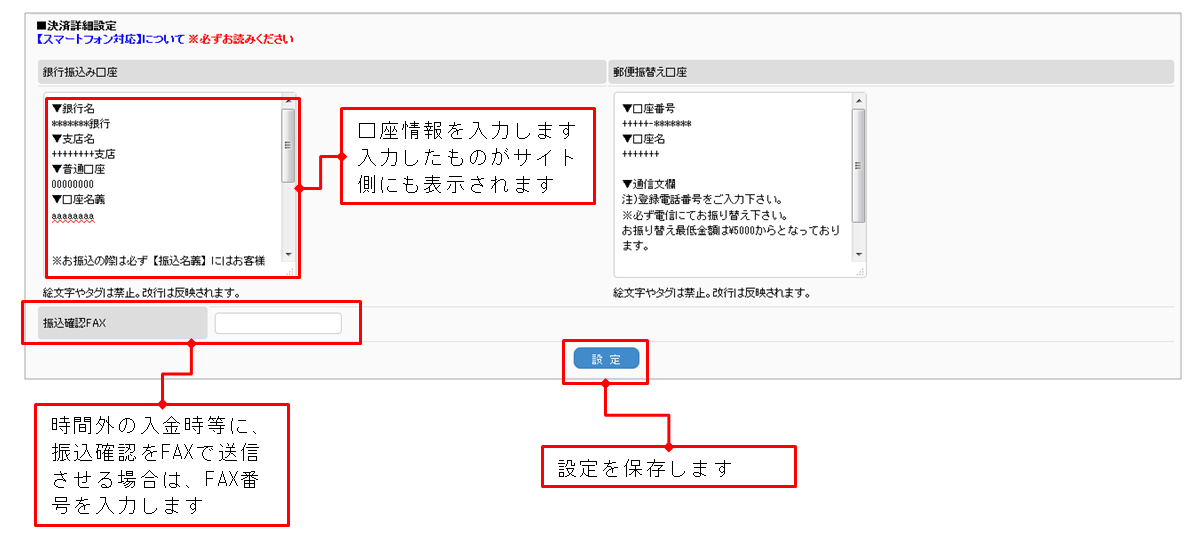The image size is (1201, 543).
Task: Click the postal account scrollbar thumb
Action: point(858,165)
